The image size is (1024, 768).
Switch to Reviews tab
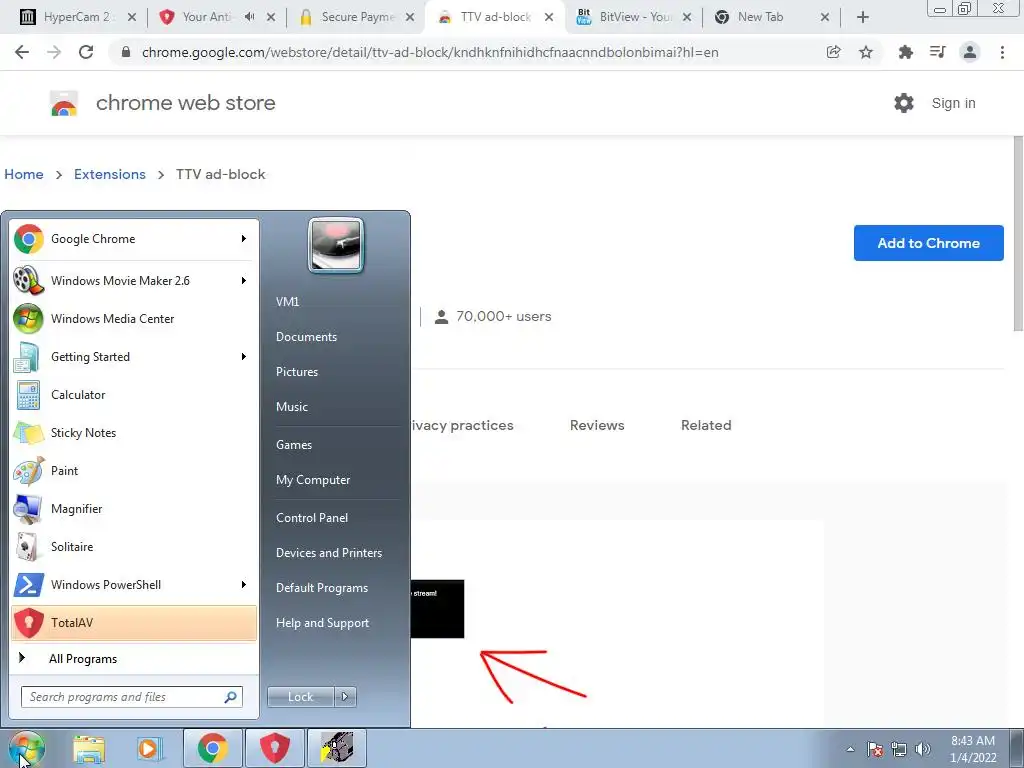coord(597,425)
